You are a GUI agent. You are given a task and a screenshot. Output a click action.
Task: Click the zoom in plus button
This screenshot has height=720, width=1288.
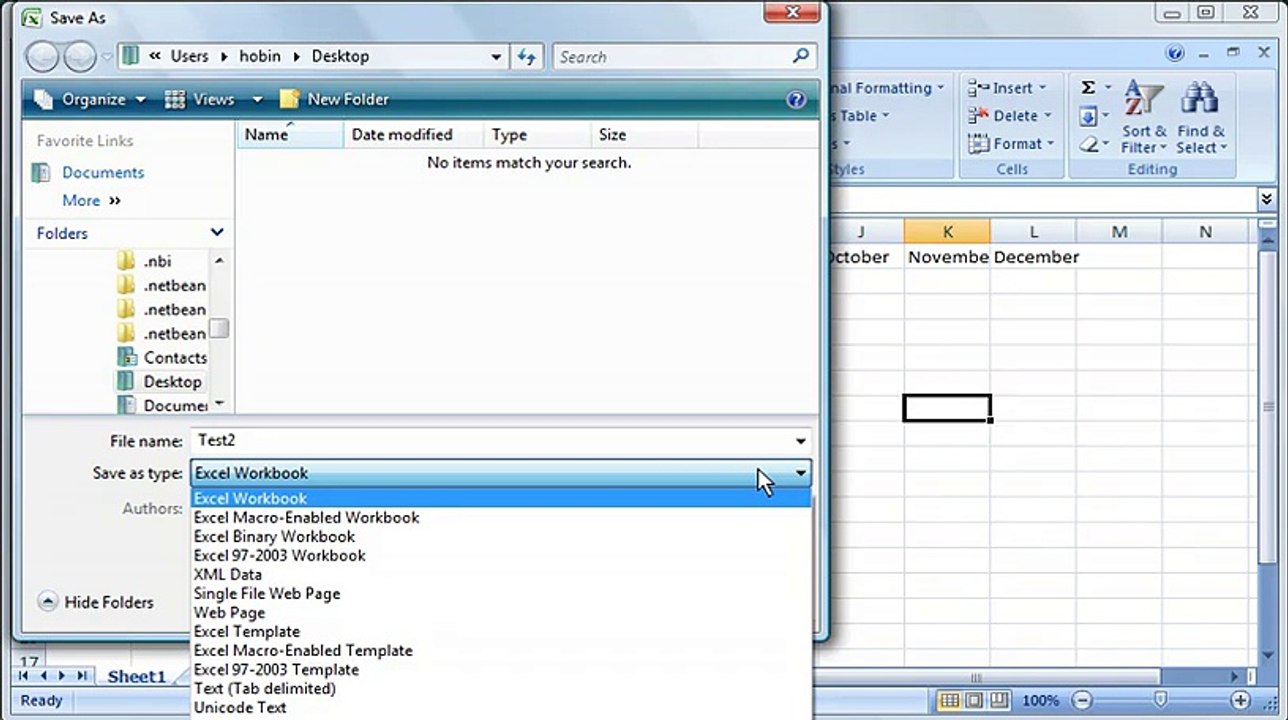pyautogui.click(x=1241, y=701)
